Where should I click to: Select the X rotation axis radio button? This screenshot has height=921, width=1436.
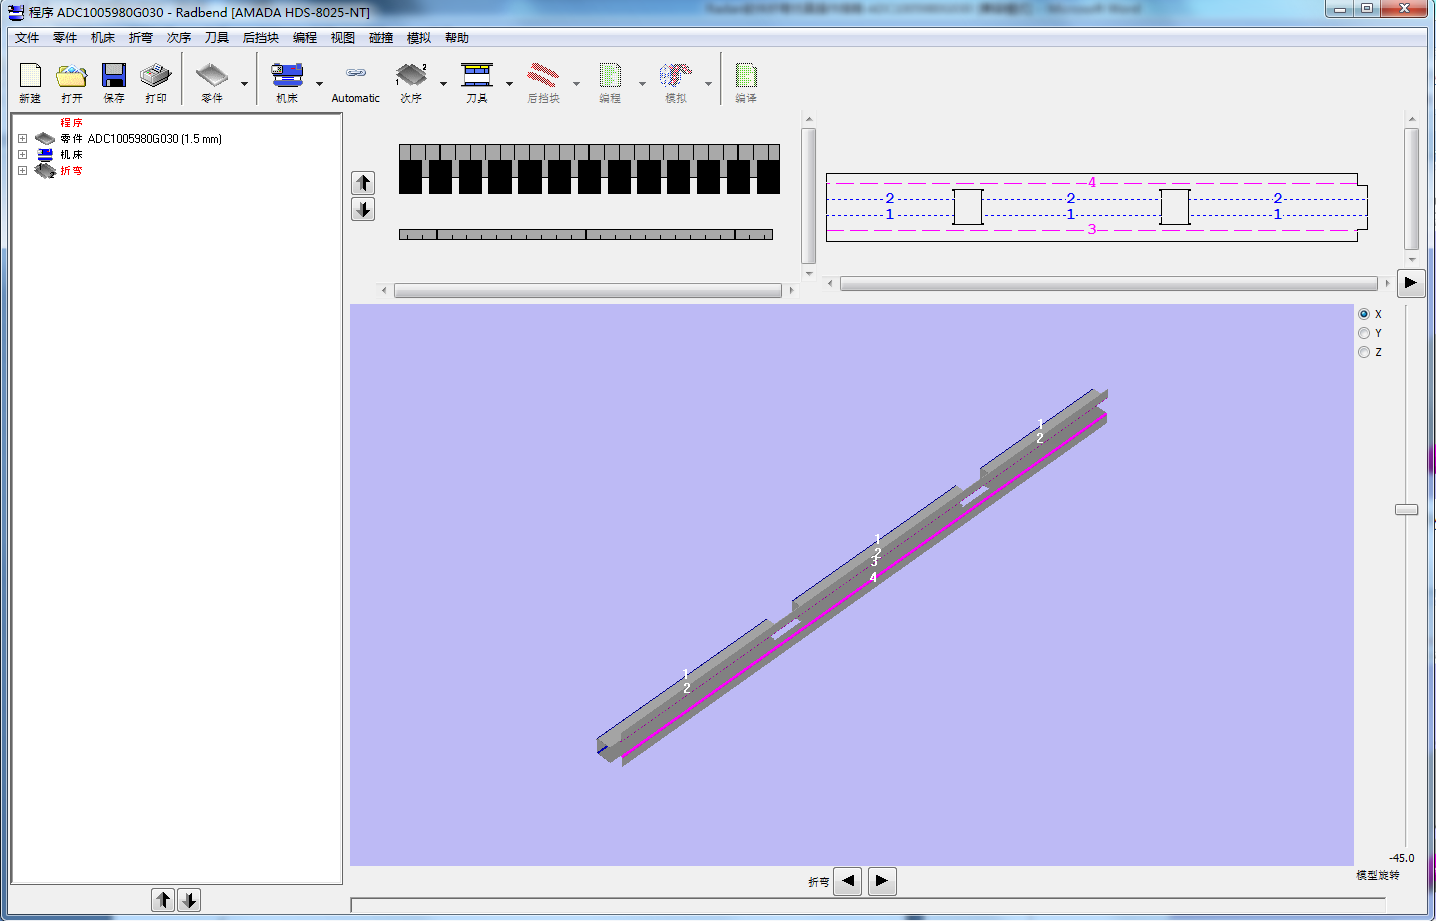click(x=1364, y=314)
